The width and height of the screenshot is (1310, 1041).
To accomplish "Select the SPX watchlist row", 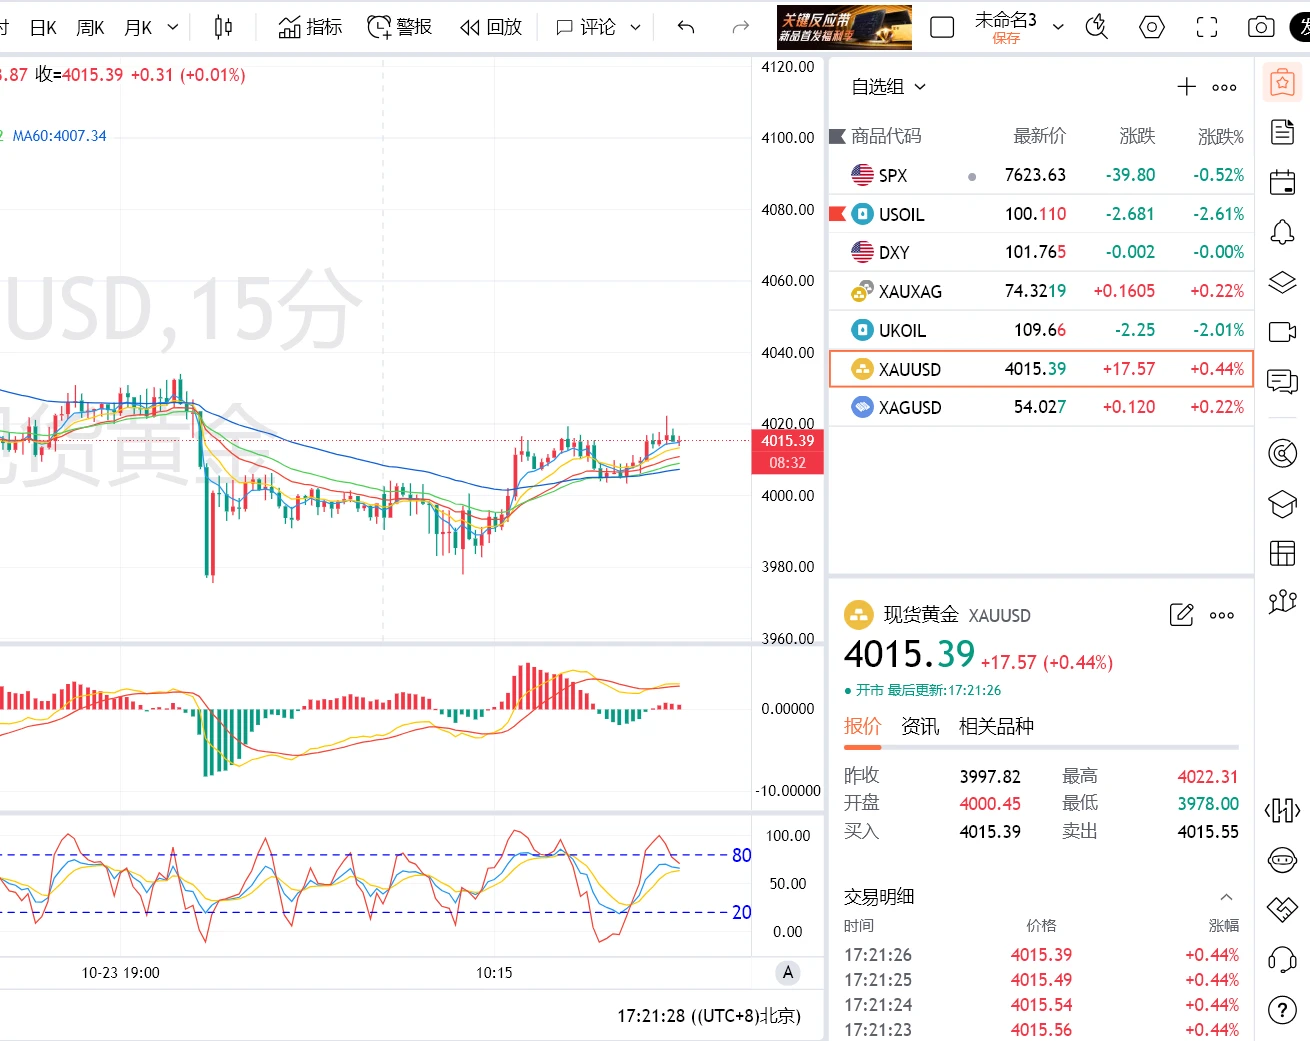I will coord(1041,175).
